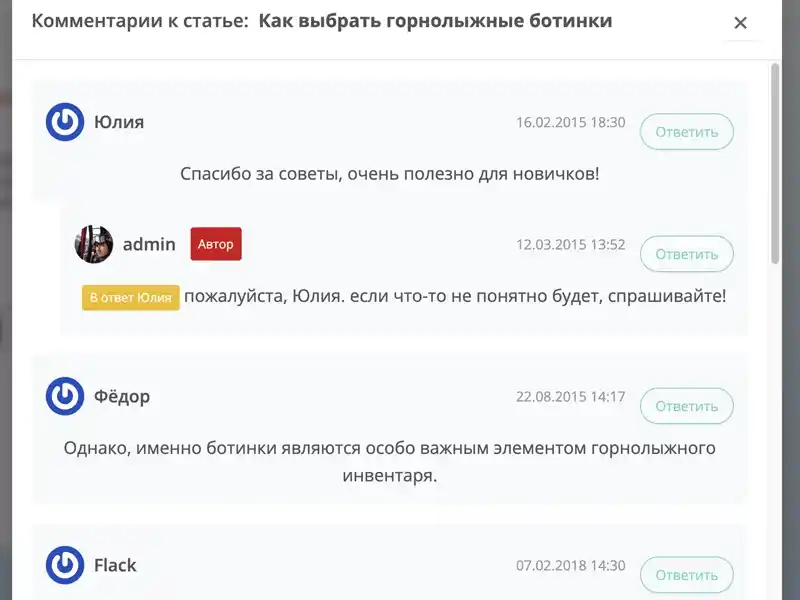
Task: Open admin's profile picture
Action: [x=95, y=244]
